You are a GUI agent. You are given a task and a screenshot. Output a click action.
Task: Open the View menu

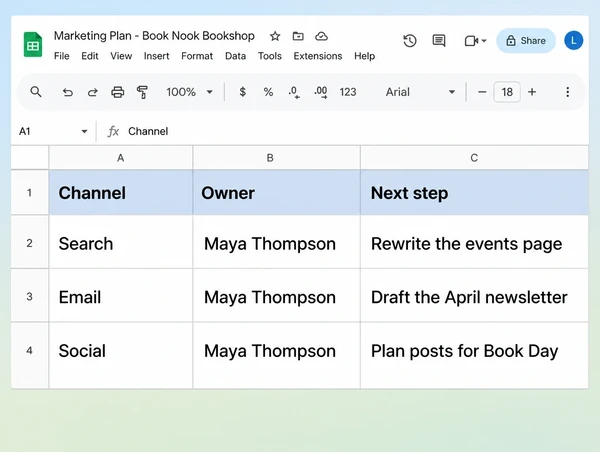pos(121,56)
